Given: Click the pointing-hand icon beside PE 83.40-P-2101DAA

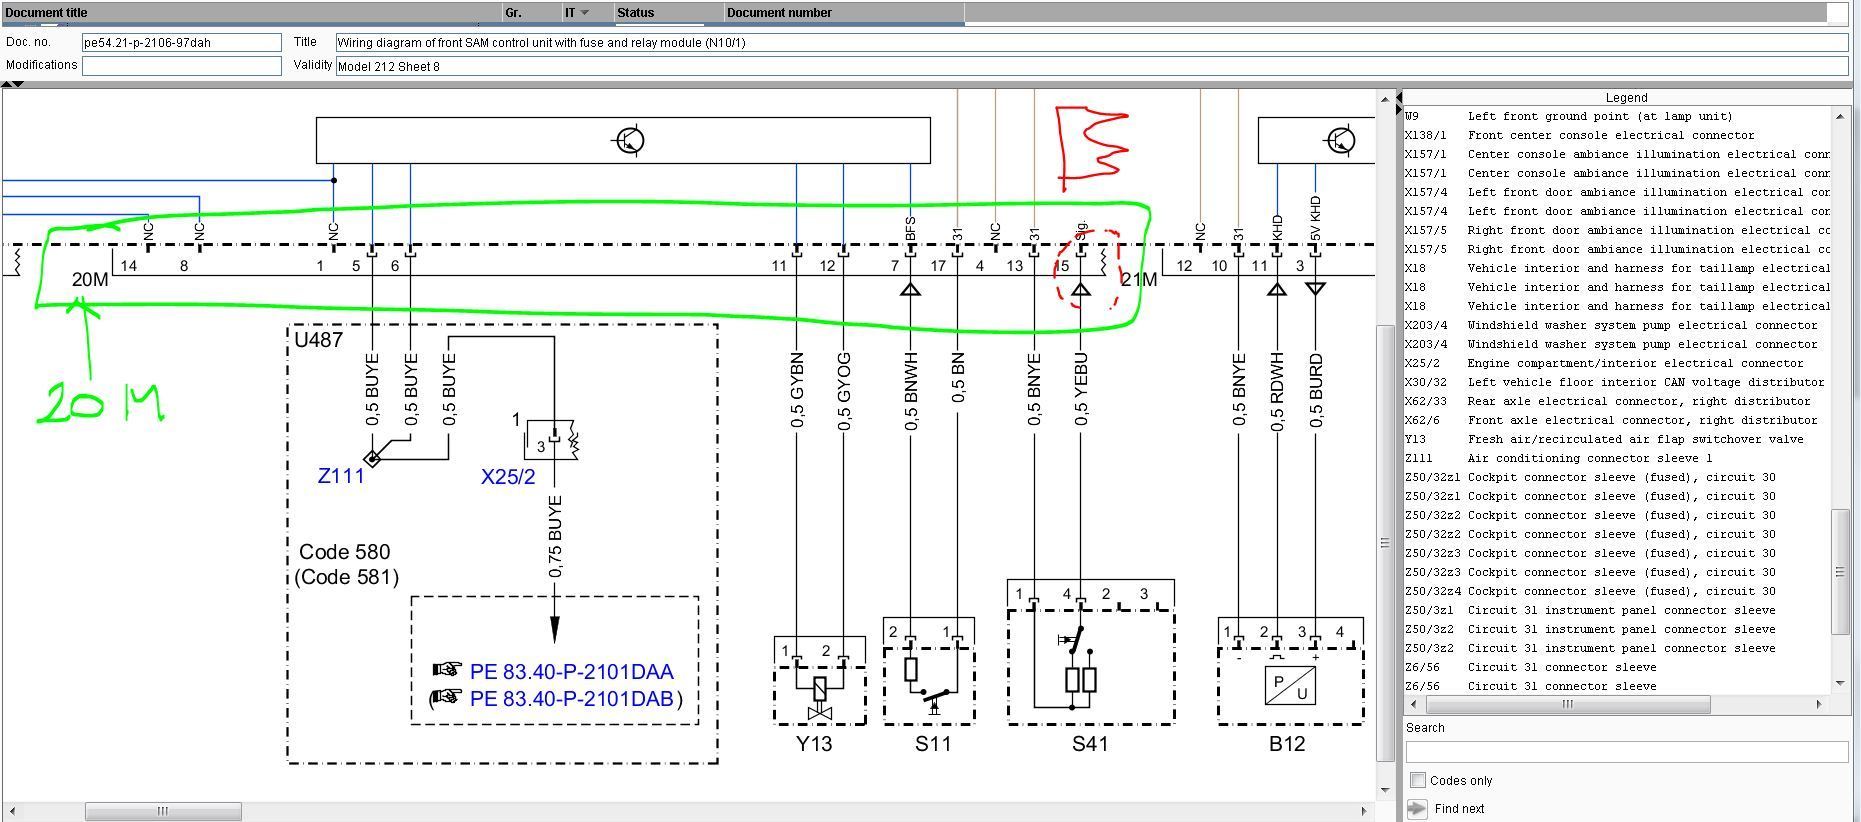Looking at the screenshot, I should coord(447,670).
